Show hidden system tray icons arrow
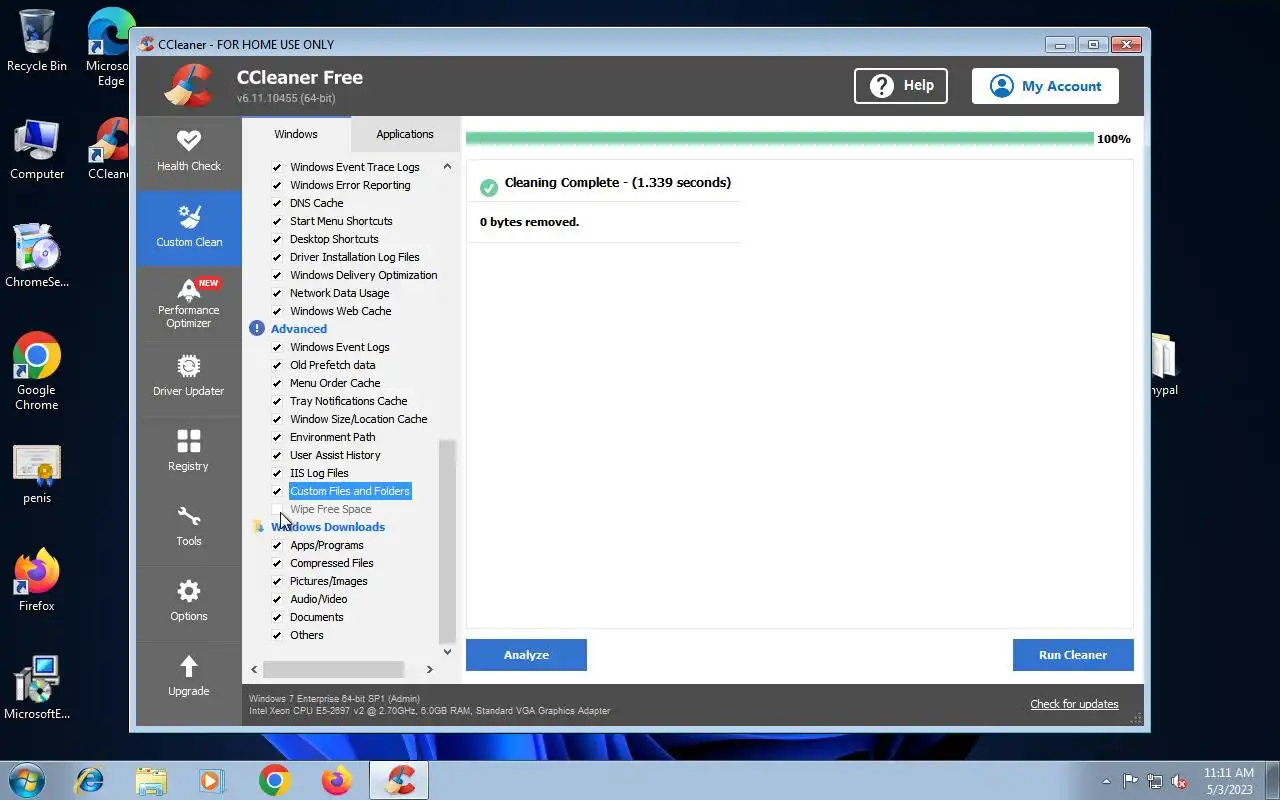 coord(1105,781)
